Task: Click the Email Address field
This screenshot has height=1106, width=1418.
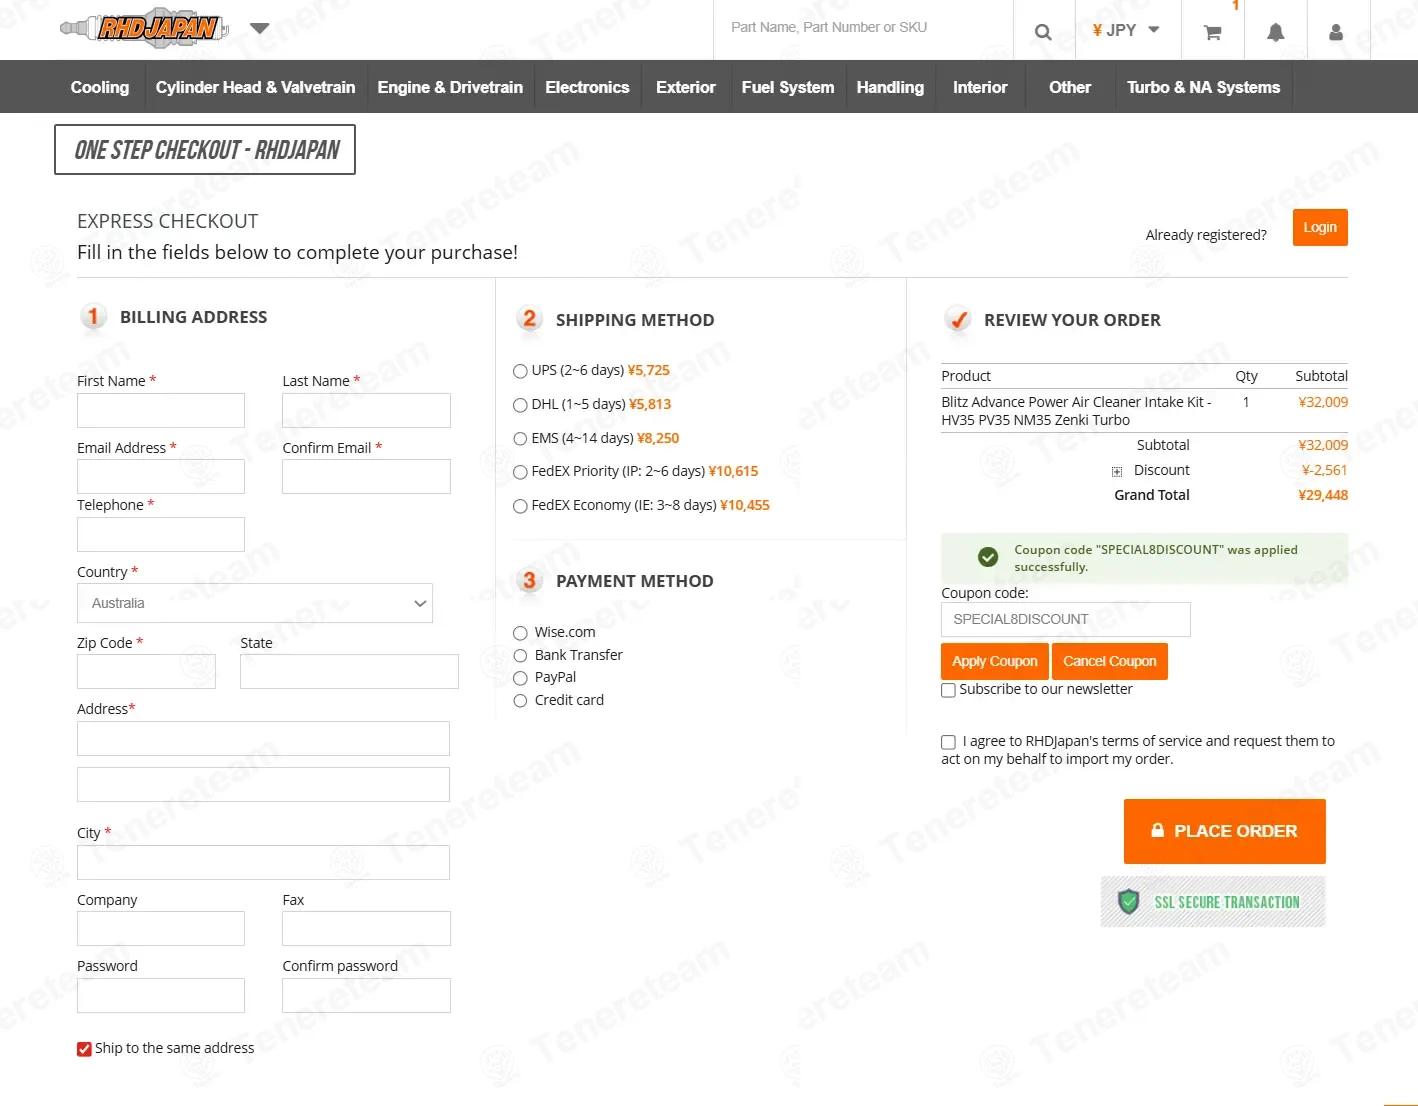Action: click(161, 476)
